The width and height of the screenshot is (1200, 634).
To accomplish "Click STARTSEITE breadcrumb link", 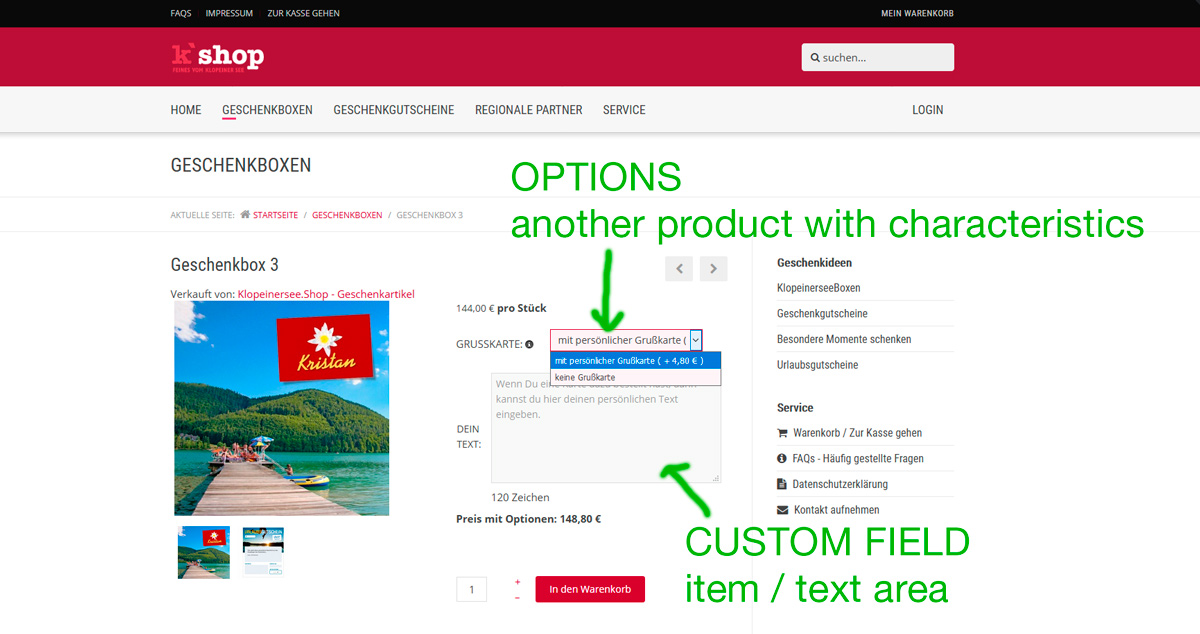I will click(276, 215).
